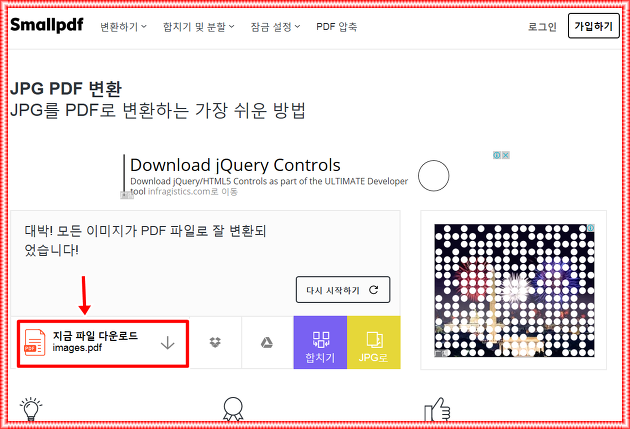Click the Smallpdf logo
This screenshot has width=630, height=429.
coord(47,25)
